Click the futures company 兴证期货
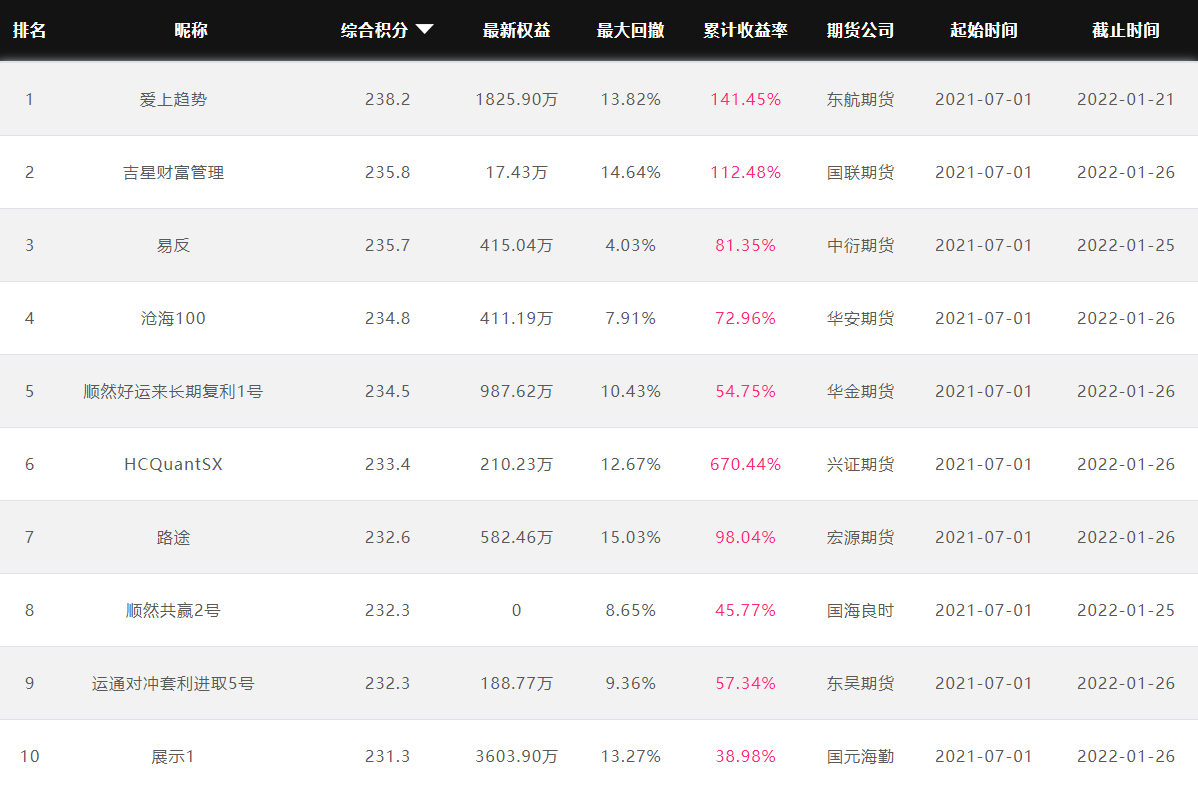Image resolution: width=1198 pixels, height=790 pixels. coord(860,465)
